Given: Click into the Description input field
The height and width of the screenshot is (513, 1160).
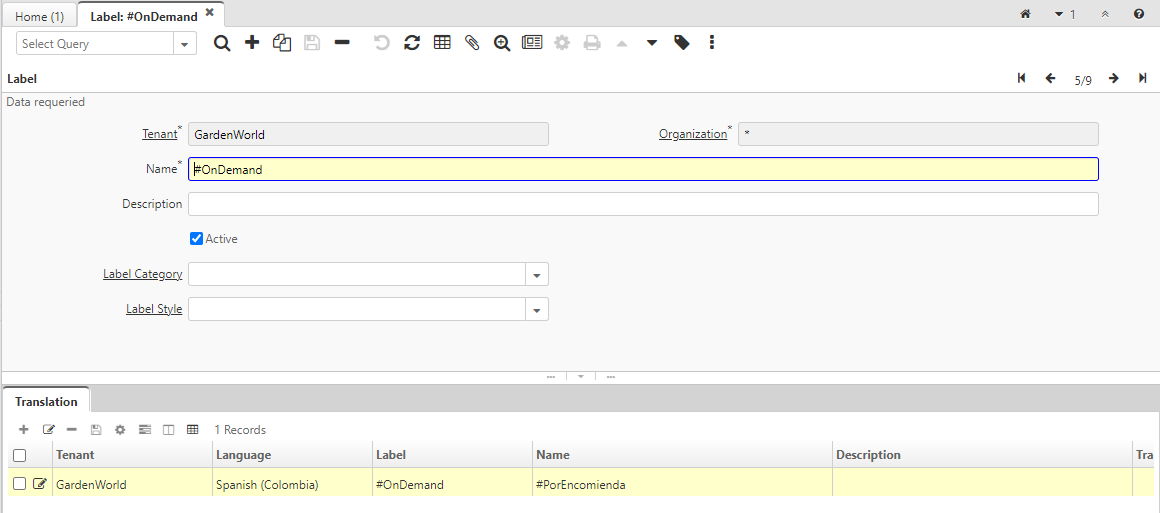Looking at the screenshot, I should (x=642, y=204).
